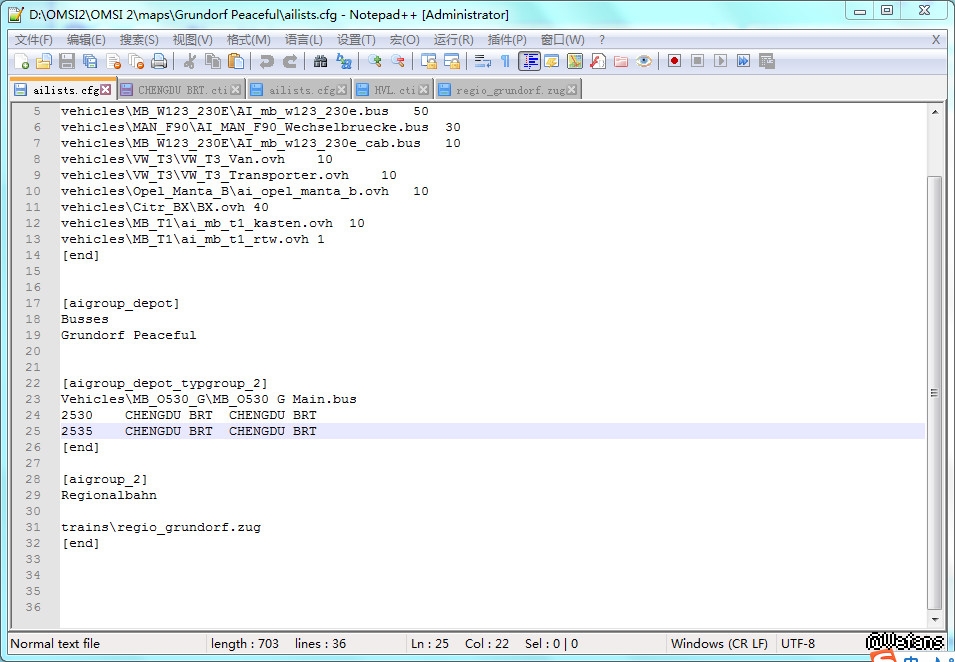The height and width of the screenshot is (662, 955).
Task: Click the Save All icon
Action: (90, 62)
